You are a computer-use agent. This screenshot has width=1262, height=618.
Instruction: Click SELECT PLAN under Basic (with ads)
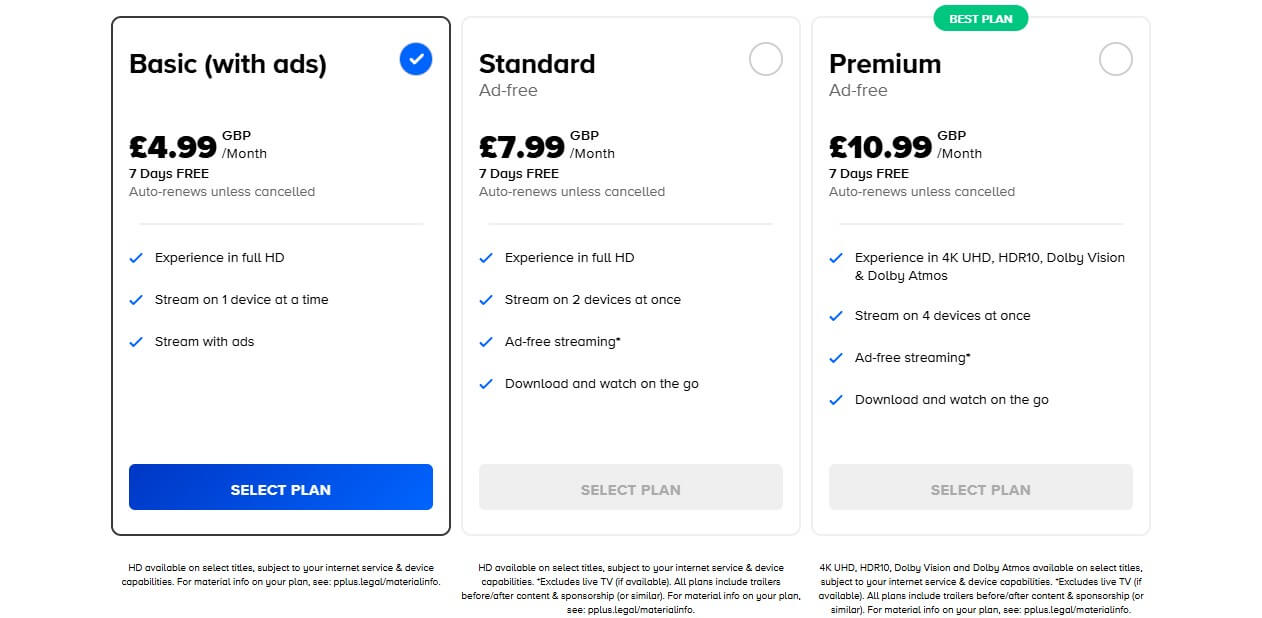(x=280, y=489)
